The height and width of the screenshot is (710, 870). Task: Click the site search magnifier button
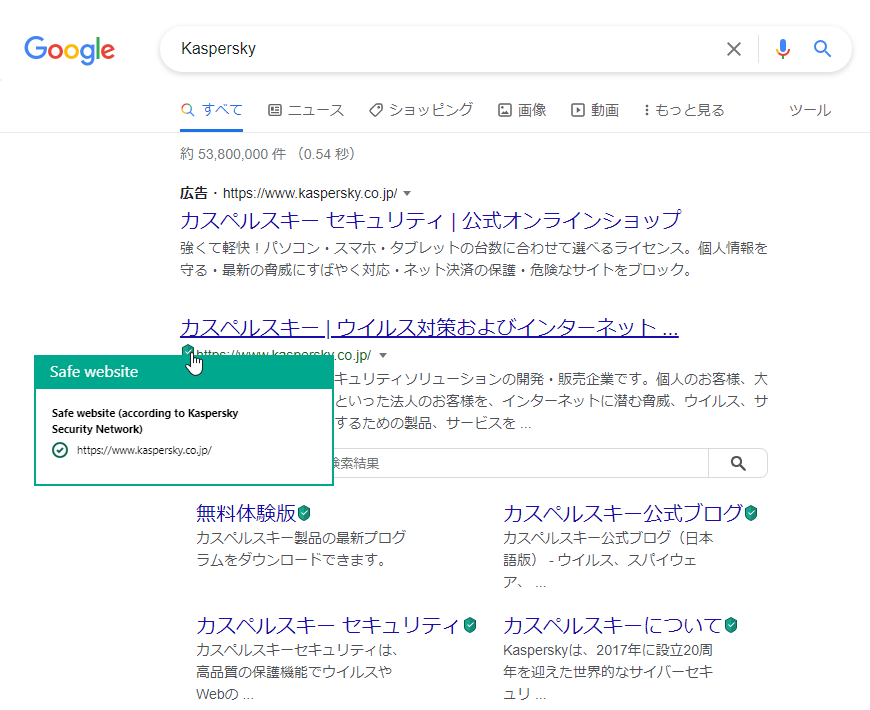coord(738,463)
